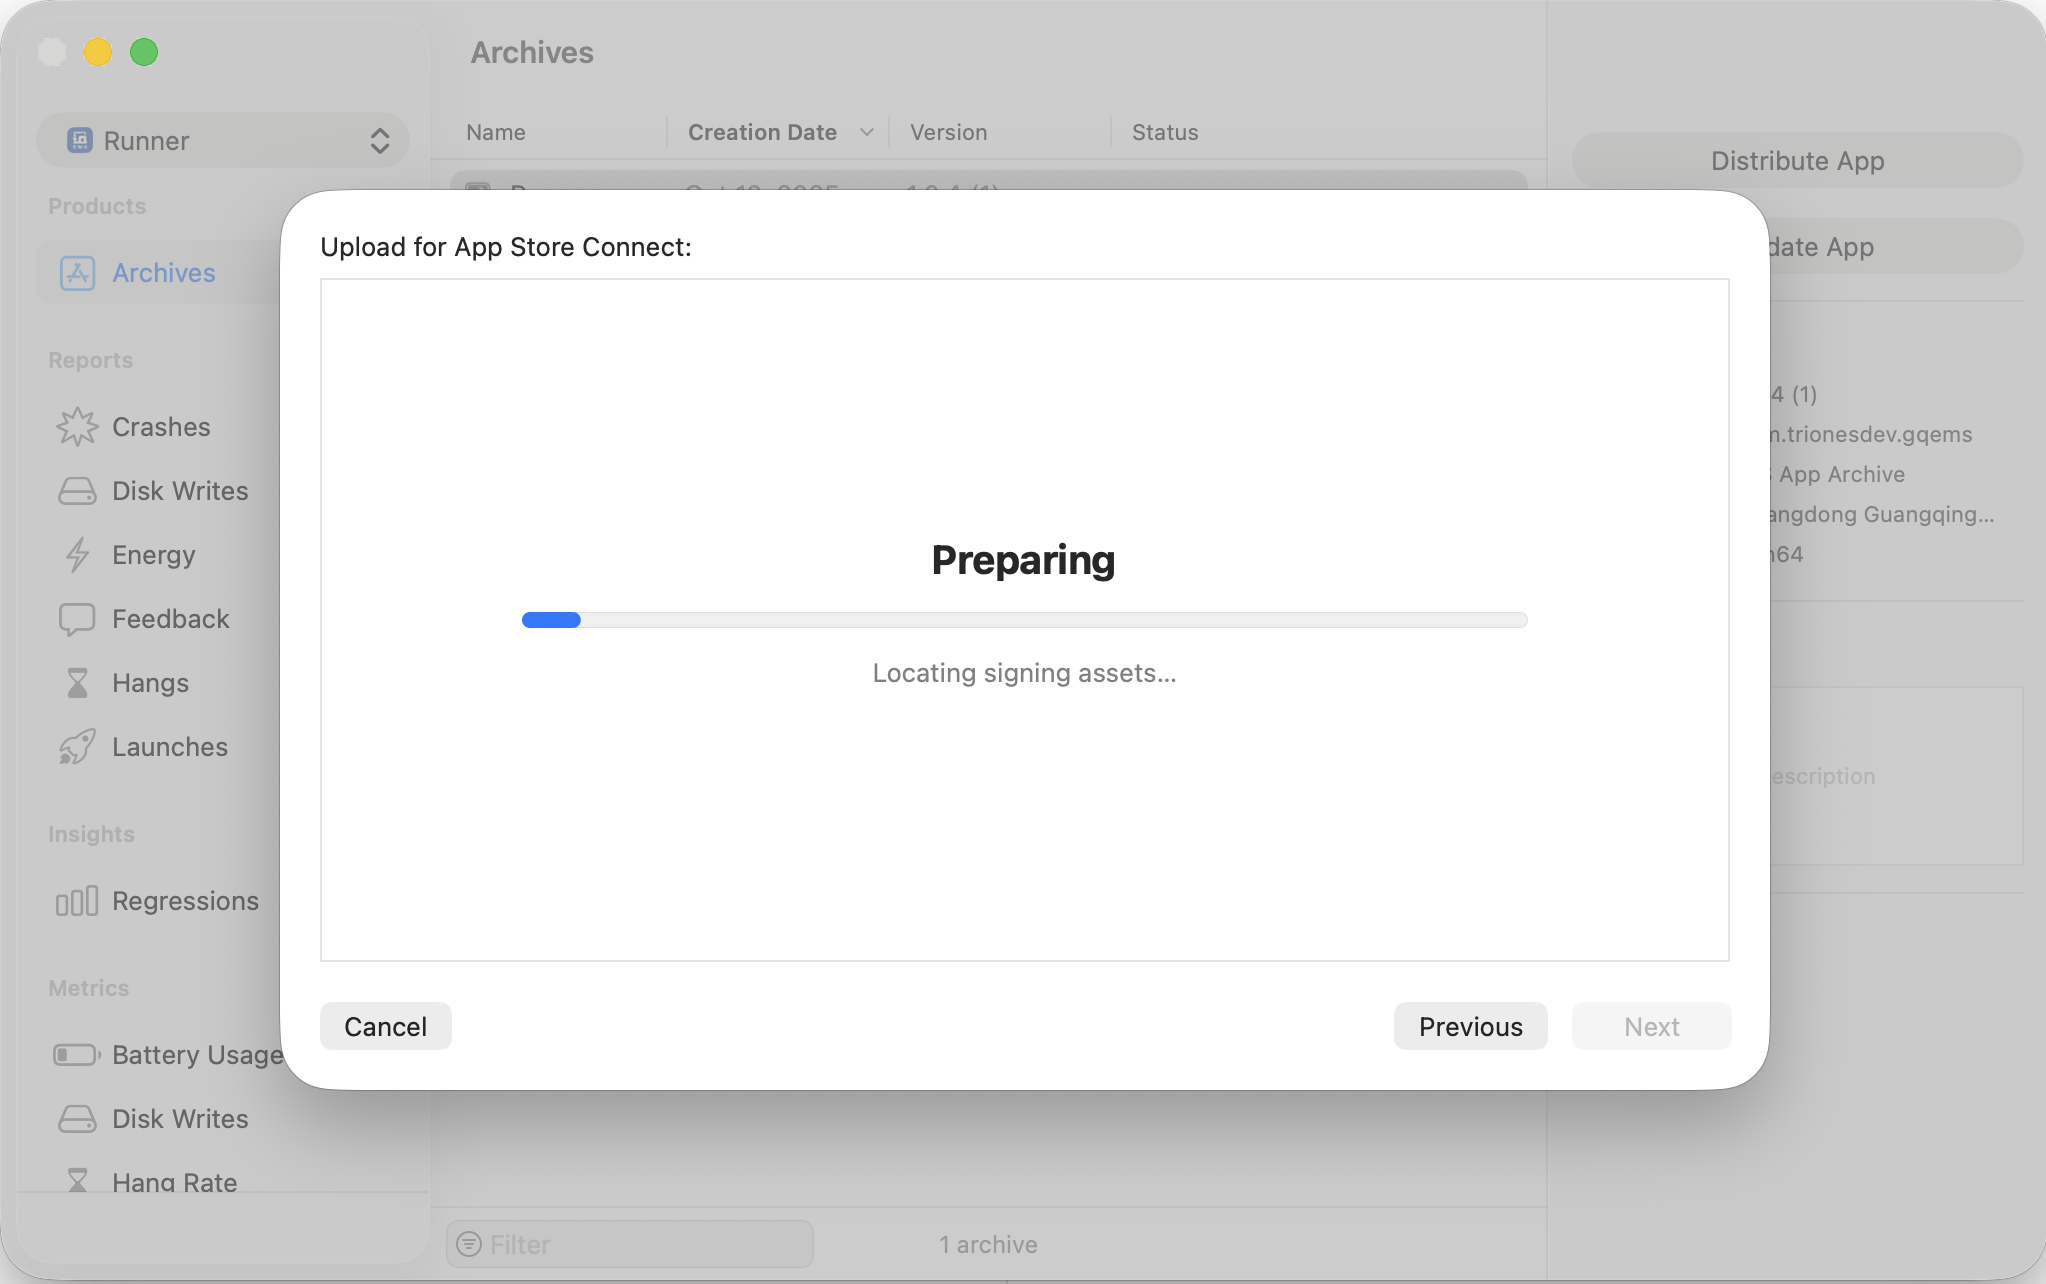Click the Archives icon in sidebar
Image resolution: width=2046 pixels, height=1284 pixels.
point(77,273)
